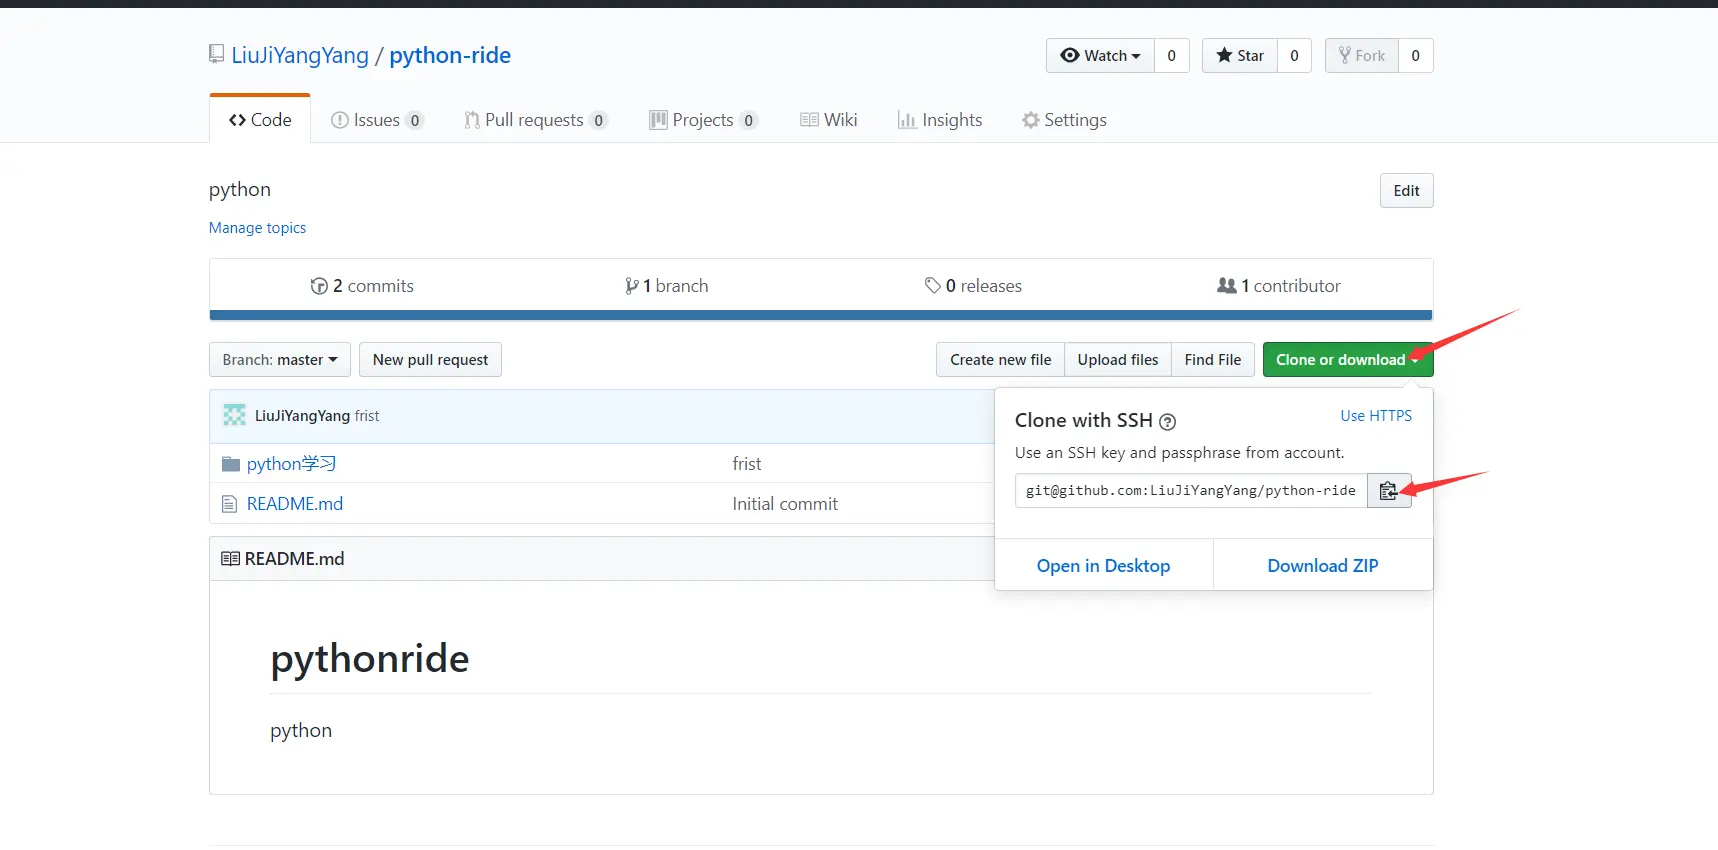
Task: Open the 'Initial commit' message link
Action: click(x=785, y=504)
